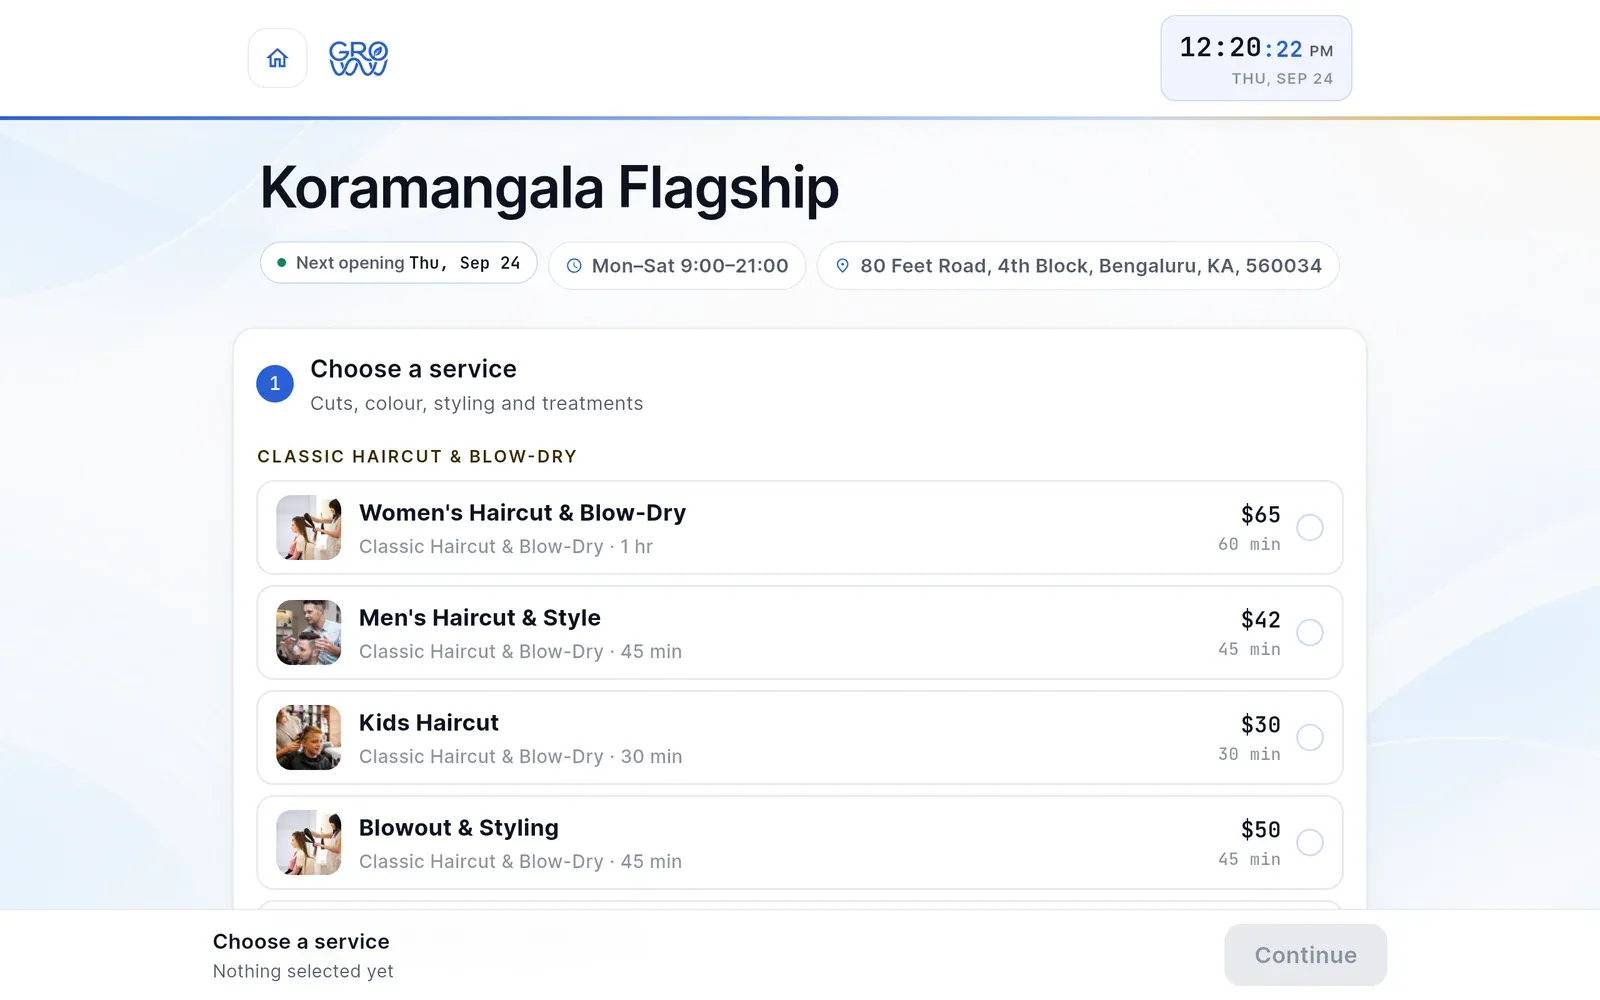The width and height of the screenshot is (1600, 1000).
Task: Click the Blowout & Styling title
Action: [459, 828]
